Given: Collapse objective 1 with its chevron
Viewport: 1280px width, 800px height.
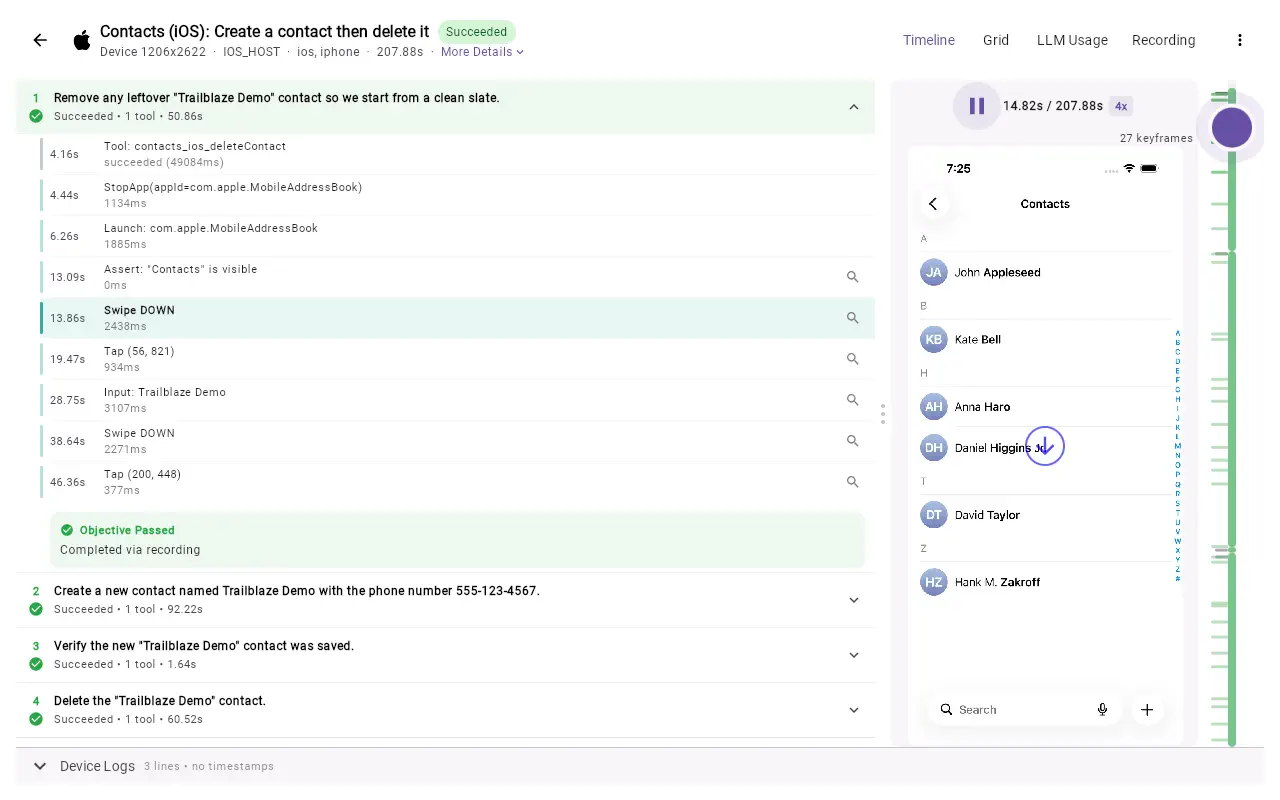Looking at the screenshot, I should tap(854, 107).
